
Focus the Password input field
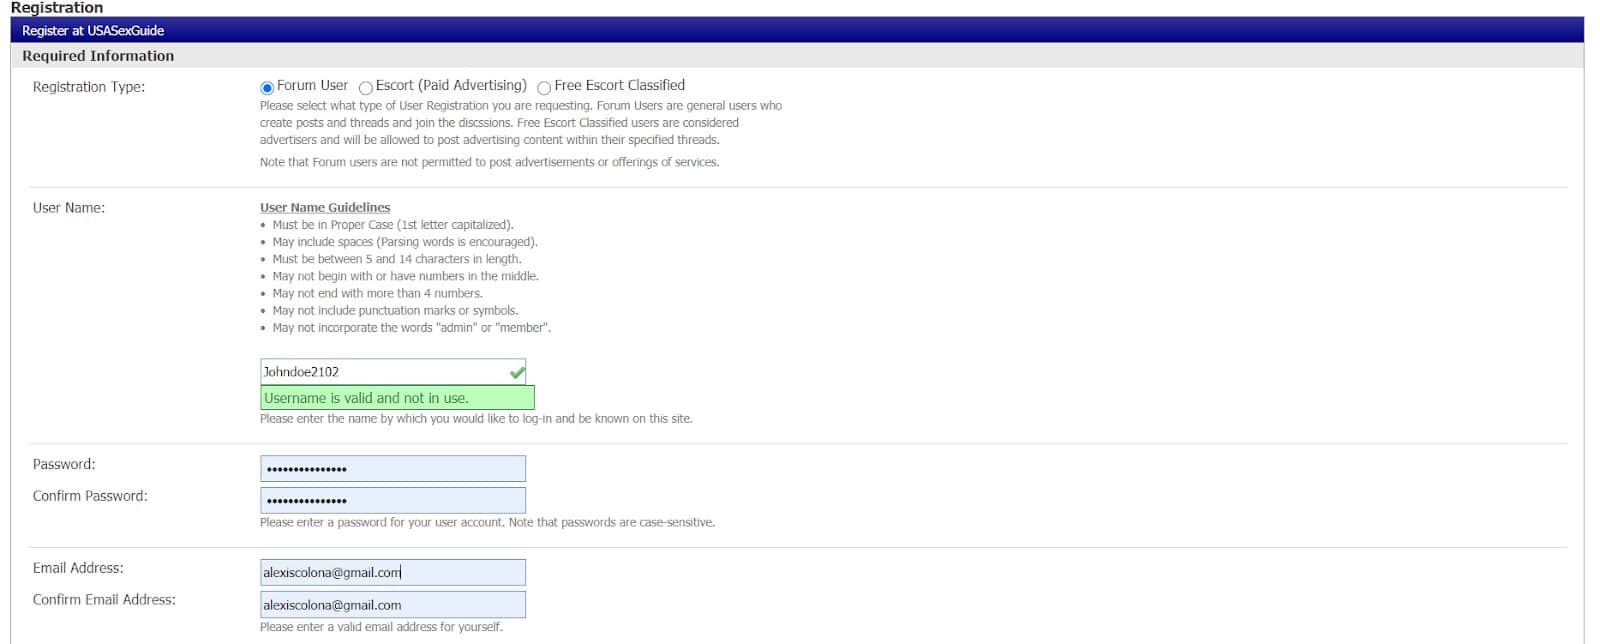click(x=393, y=469)
